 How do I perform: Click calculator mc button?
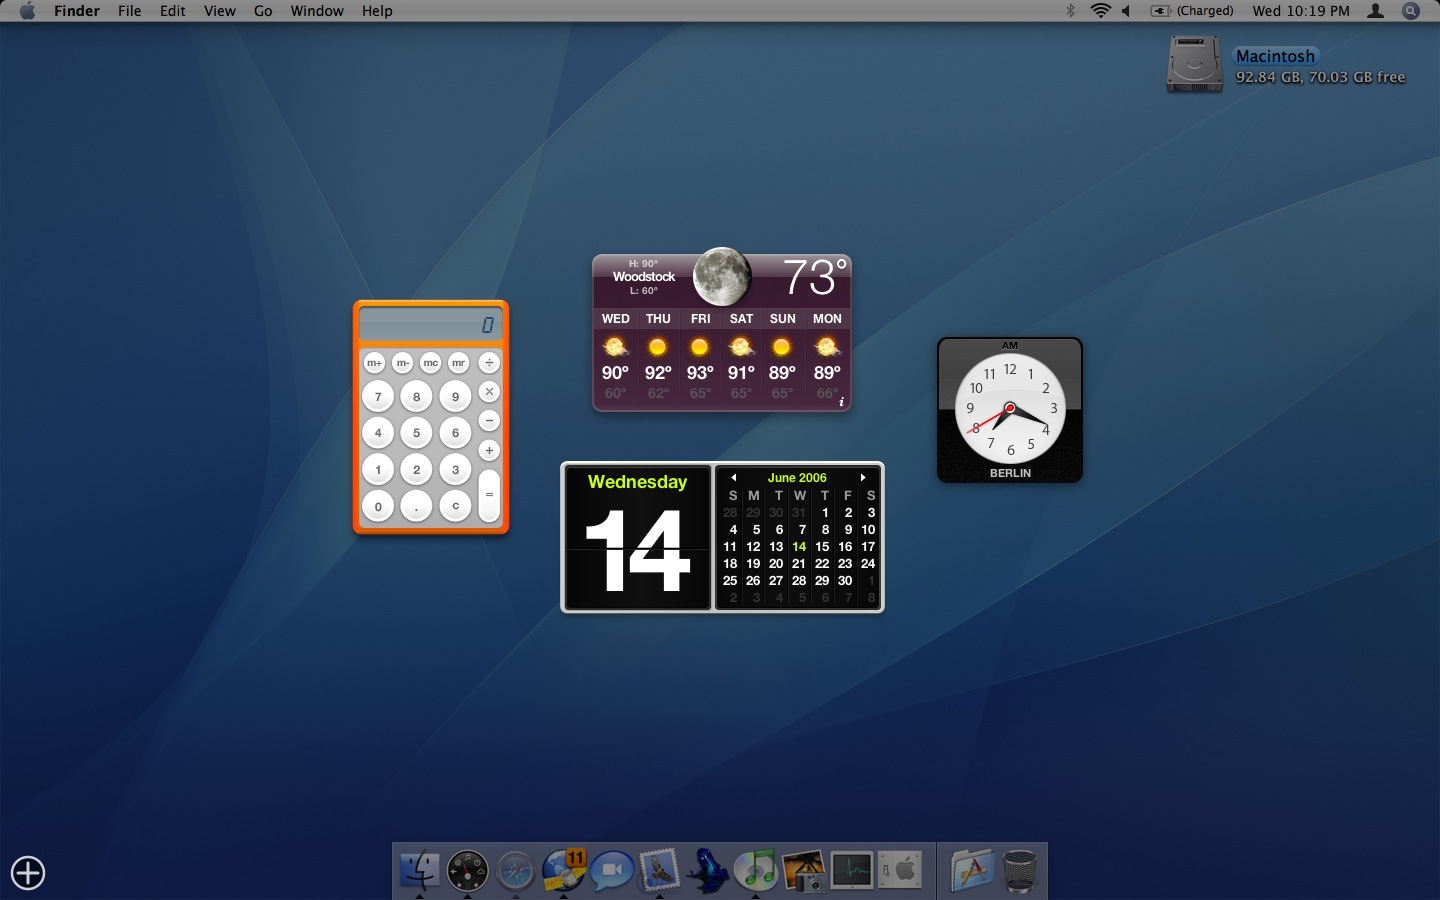pos(430,363)
